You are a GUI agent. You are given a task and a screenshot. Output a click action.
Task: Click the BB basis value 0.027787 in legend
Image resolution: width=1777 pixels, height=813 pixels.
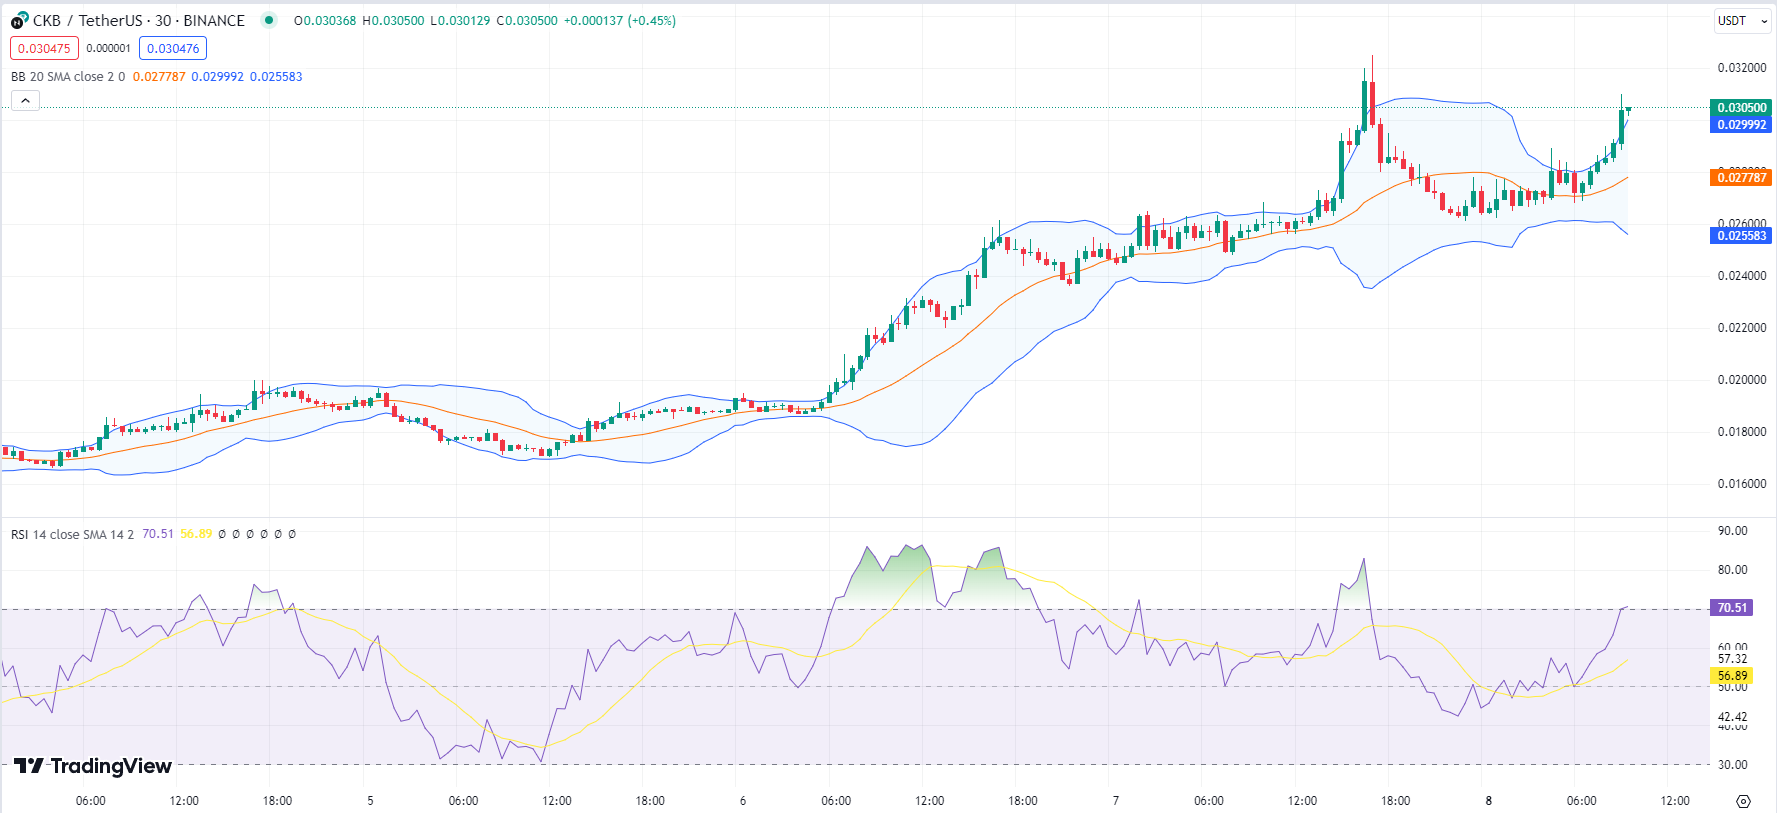point(159,77)
